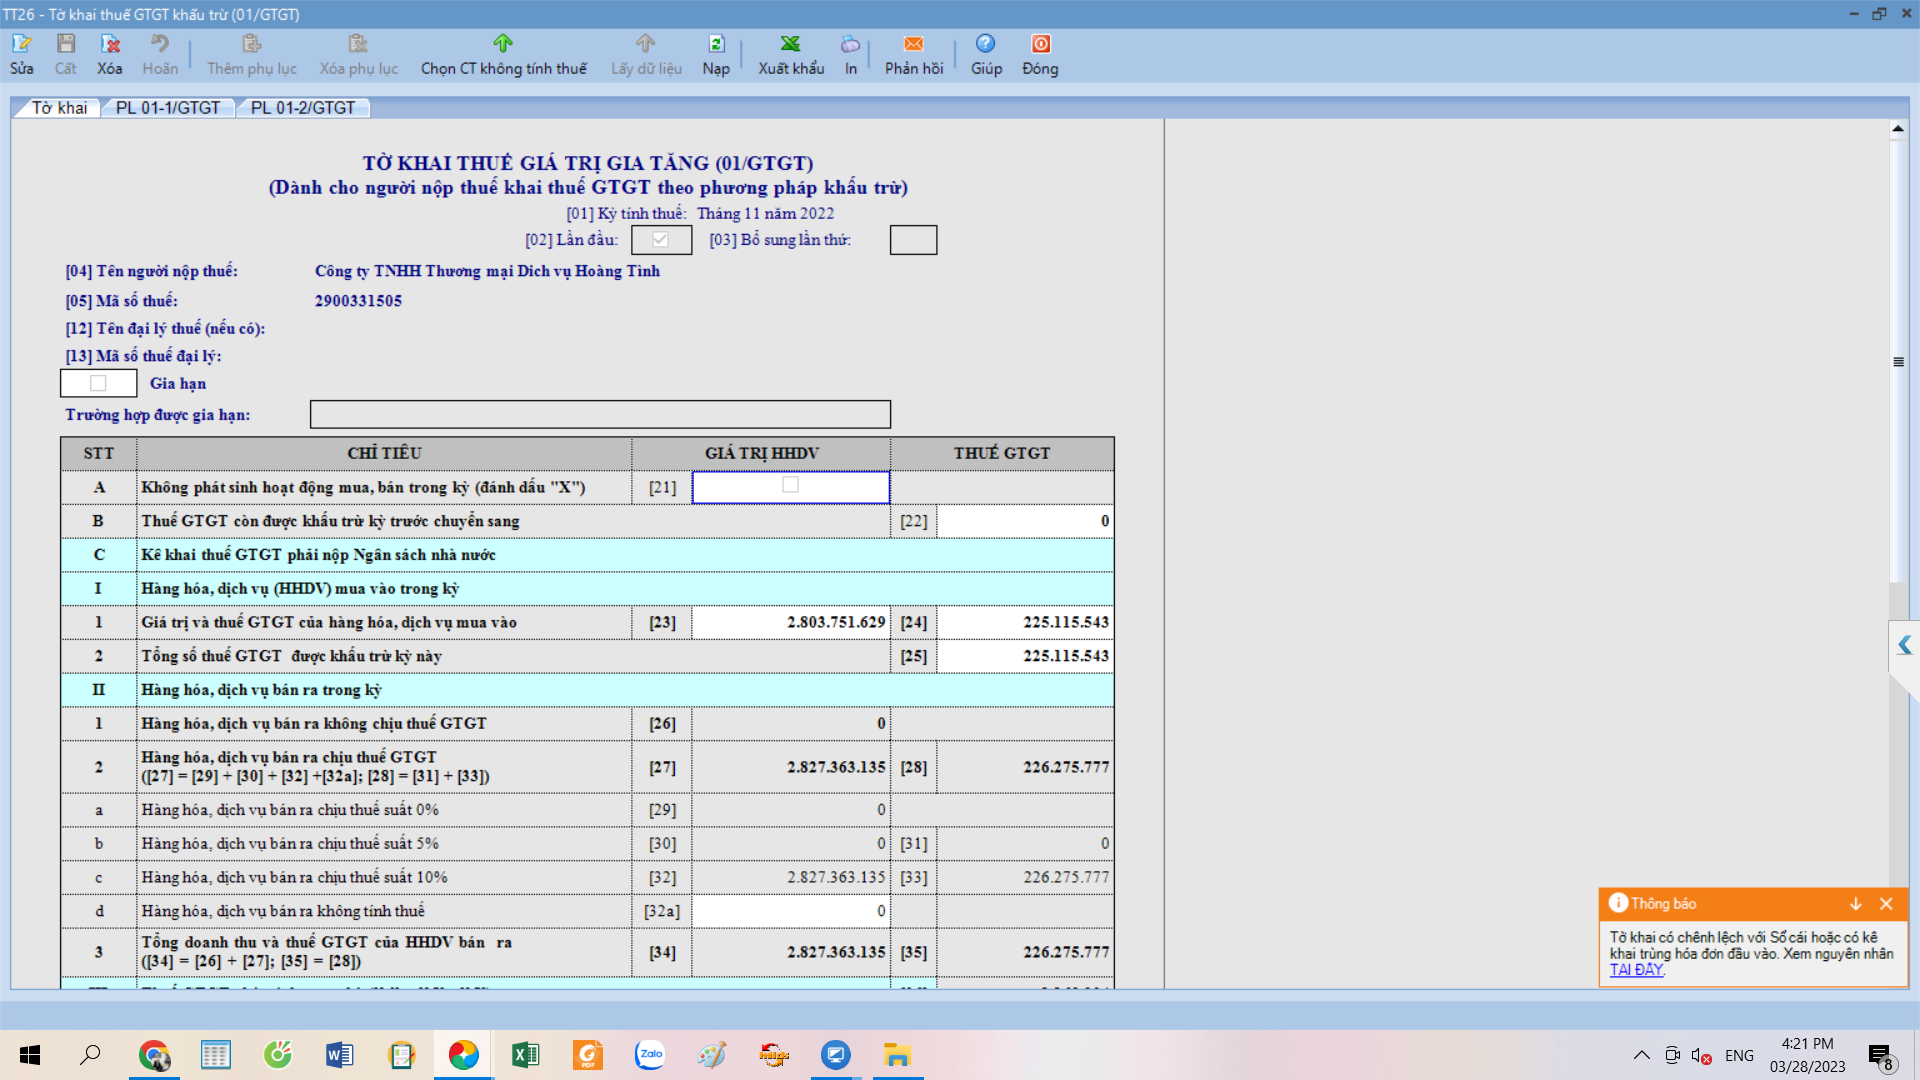Open Zalo from the taskbar
Viewport: 1920px width, 1080px height.
pyautogui.click(x=650, y=1055)
